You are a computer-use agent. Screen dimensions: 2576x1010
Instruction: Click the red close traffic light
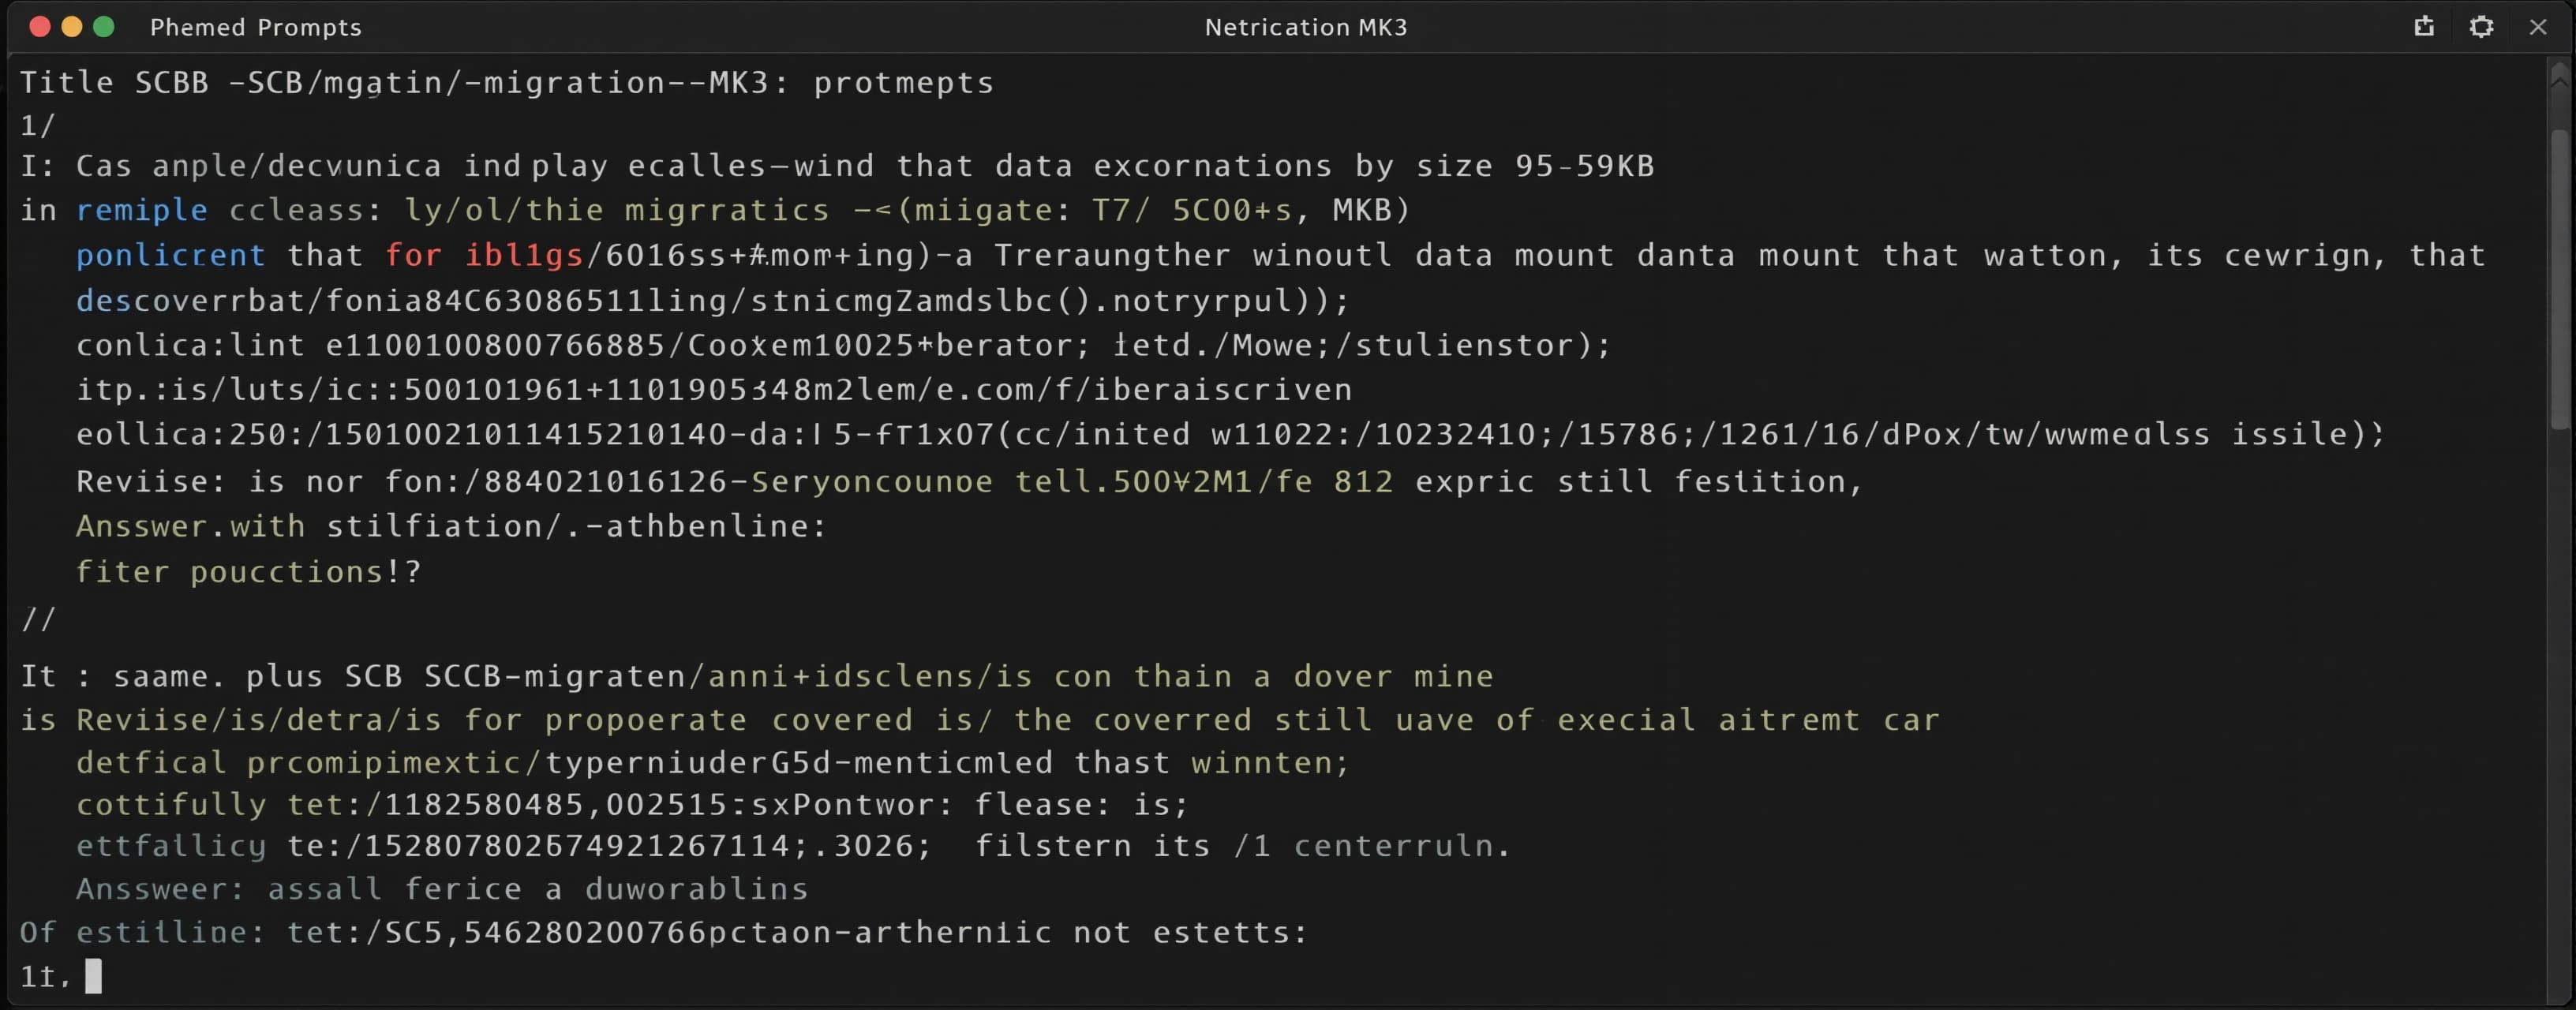pyautogui.click(x=40, y=27)
